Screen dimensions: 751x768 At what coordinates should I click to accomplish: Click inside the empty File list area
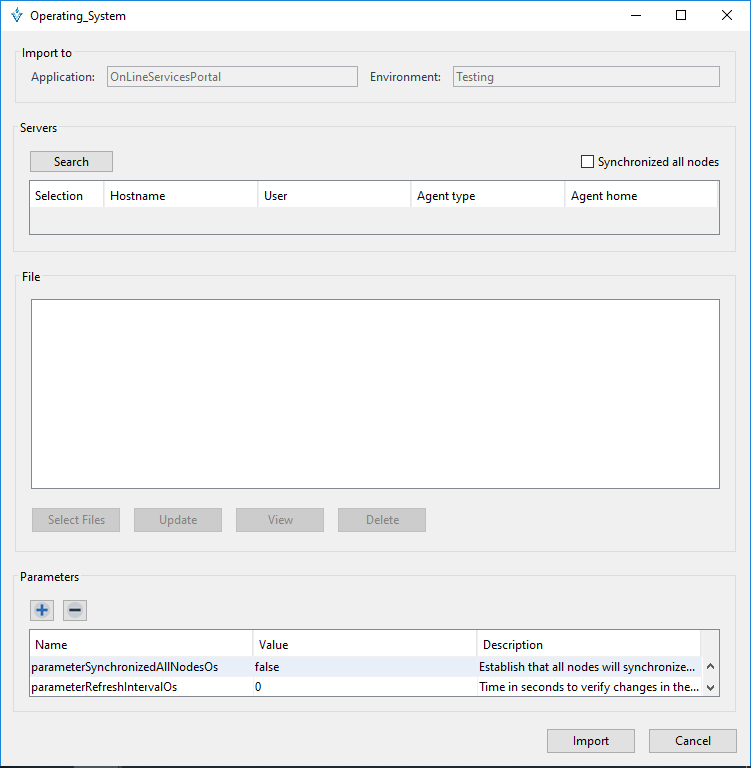point(375,393)
